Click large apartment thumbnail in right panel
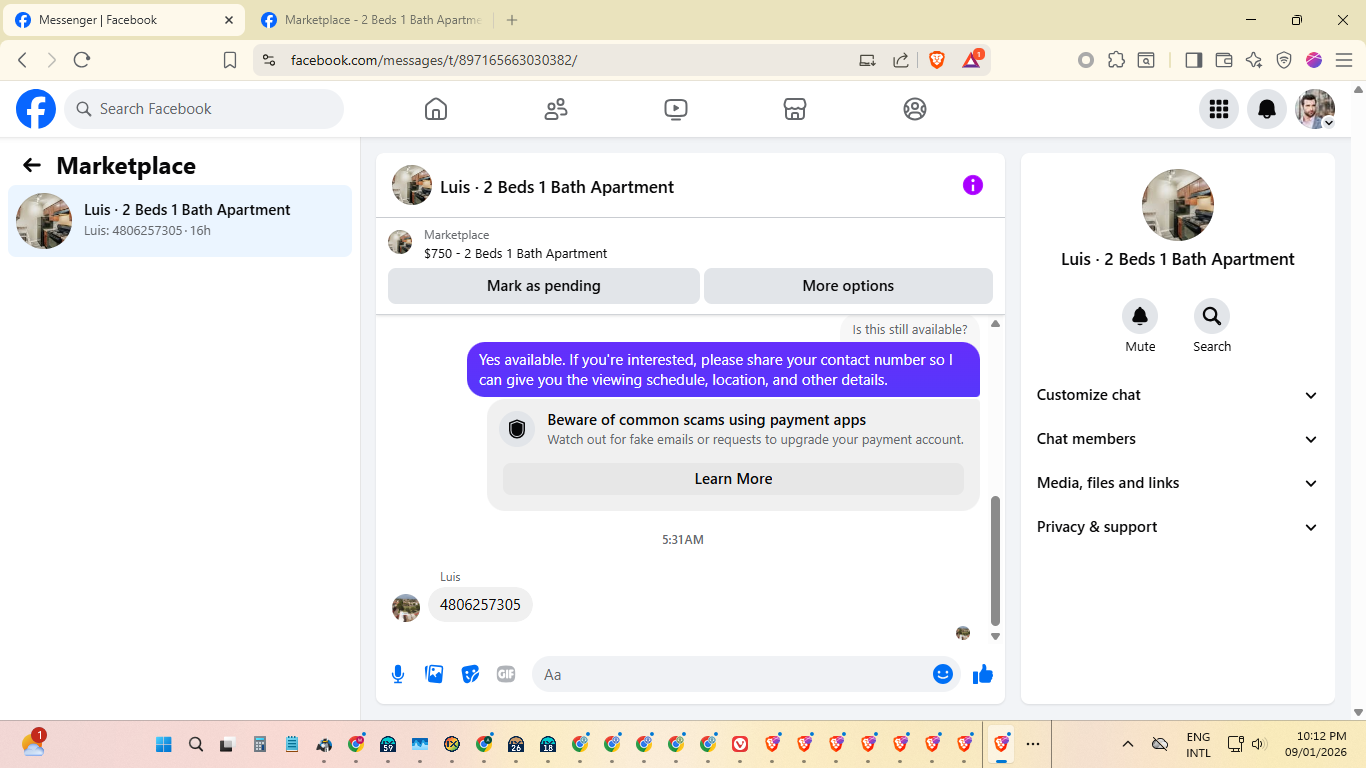The width and height of the screenshot is (1366, 768). (1178, 205)
